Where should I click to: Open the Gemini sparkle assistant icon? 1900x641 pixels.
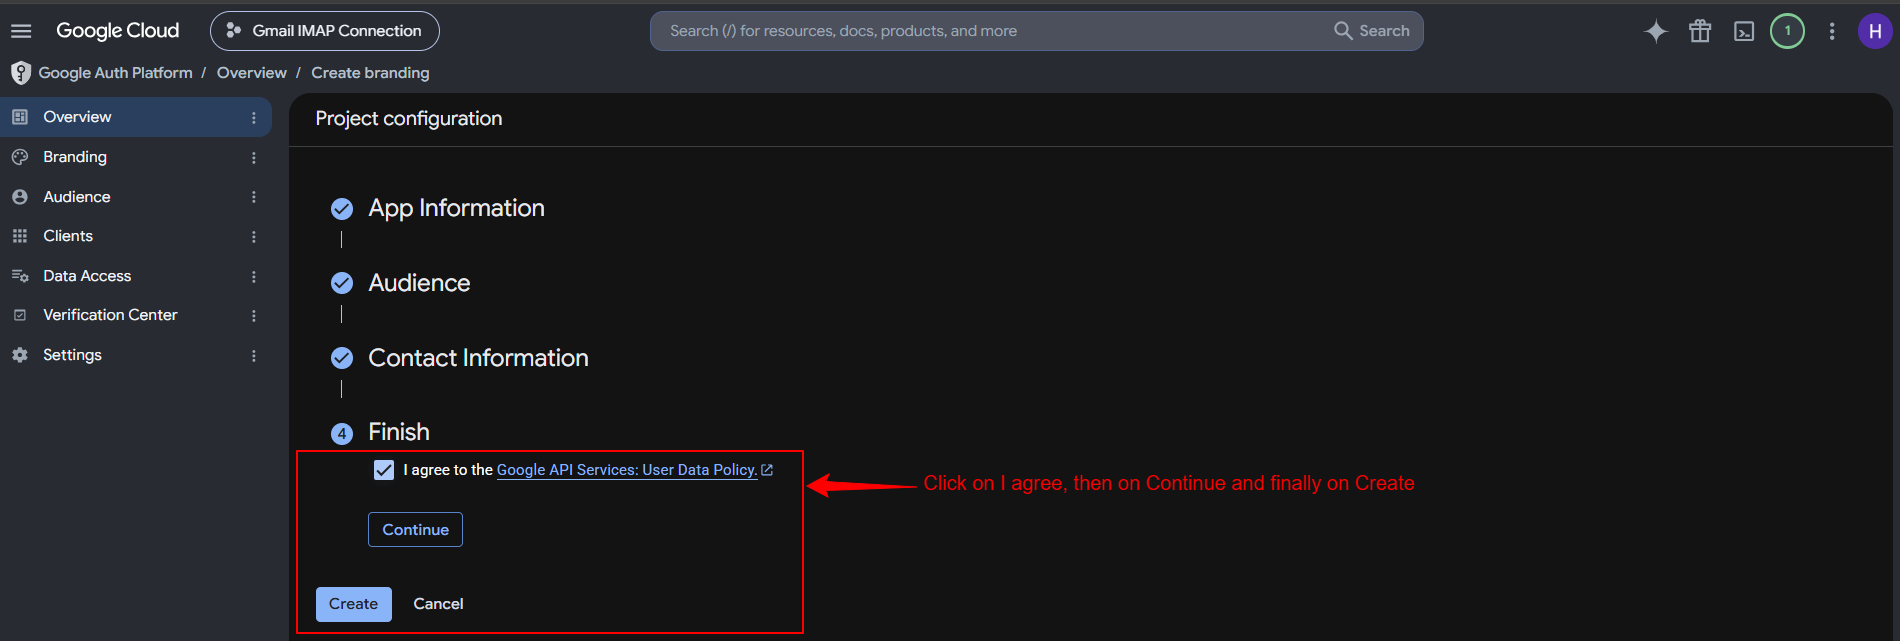(1656, 31)
